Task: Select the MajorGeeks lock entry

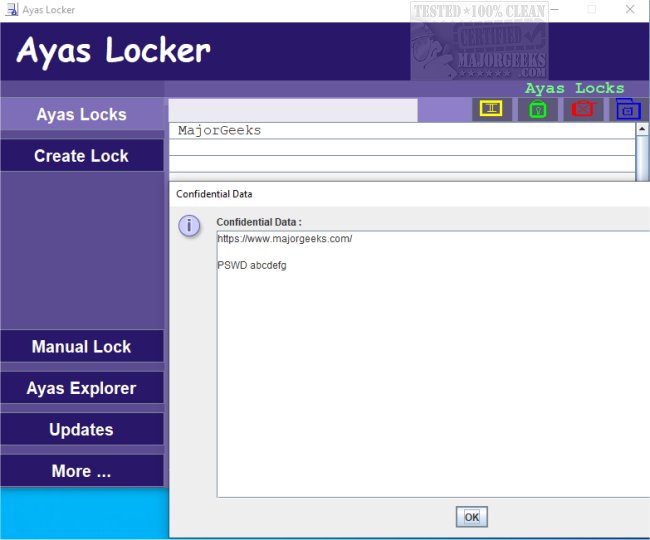Action: (x=402, y=131)
